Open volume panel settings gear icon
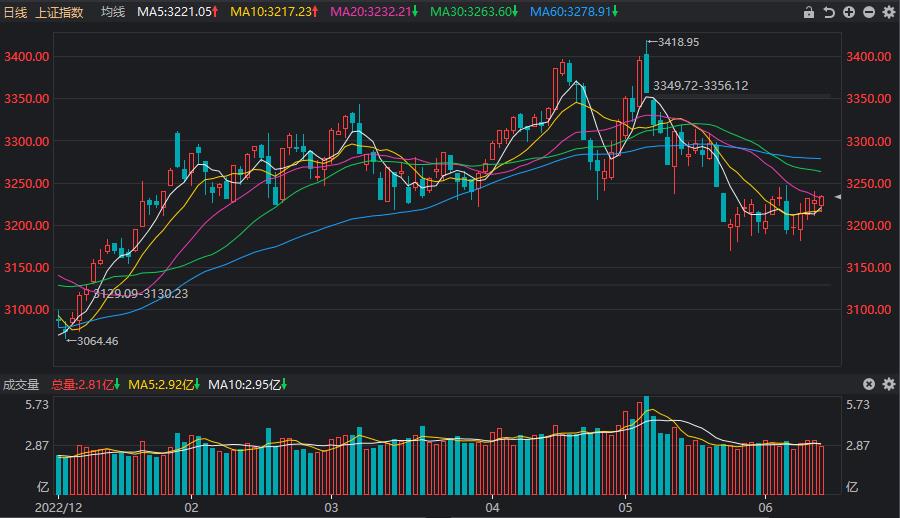Image resolution: width=900 pixels, height=518 pixels. click(887, 384)
